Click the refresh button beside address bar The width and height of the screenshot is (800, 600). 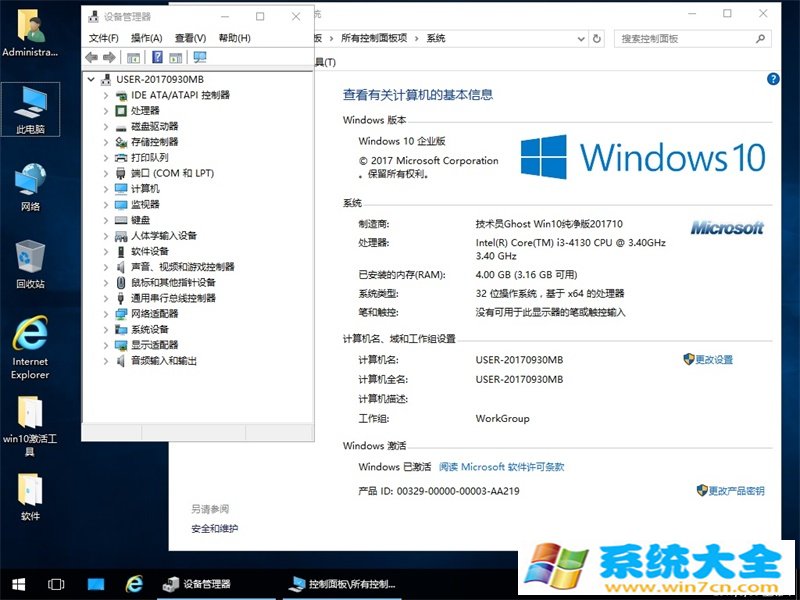point(596,39)
